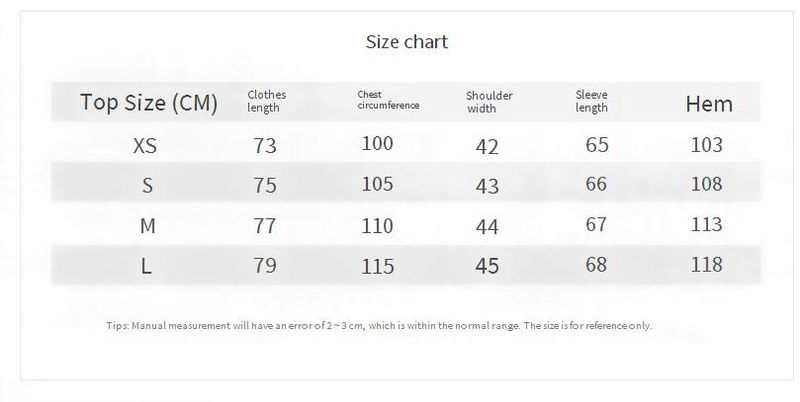
Task: Click the L size row label
Action: [147, 266]
